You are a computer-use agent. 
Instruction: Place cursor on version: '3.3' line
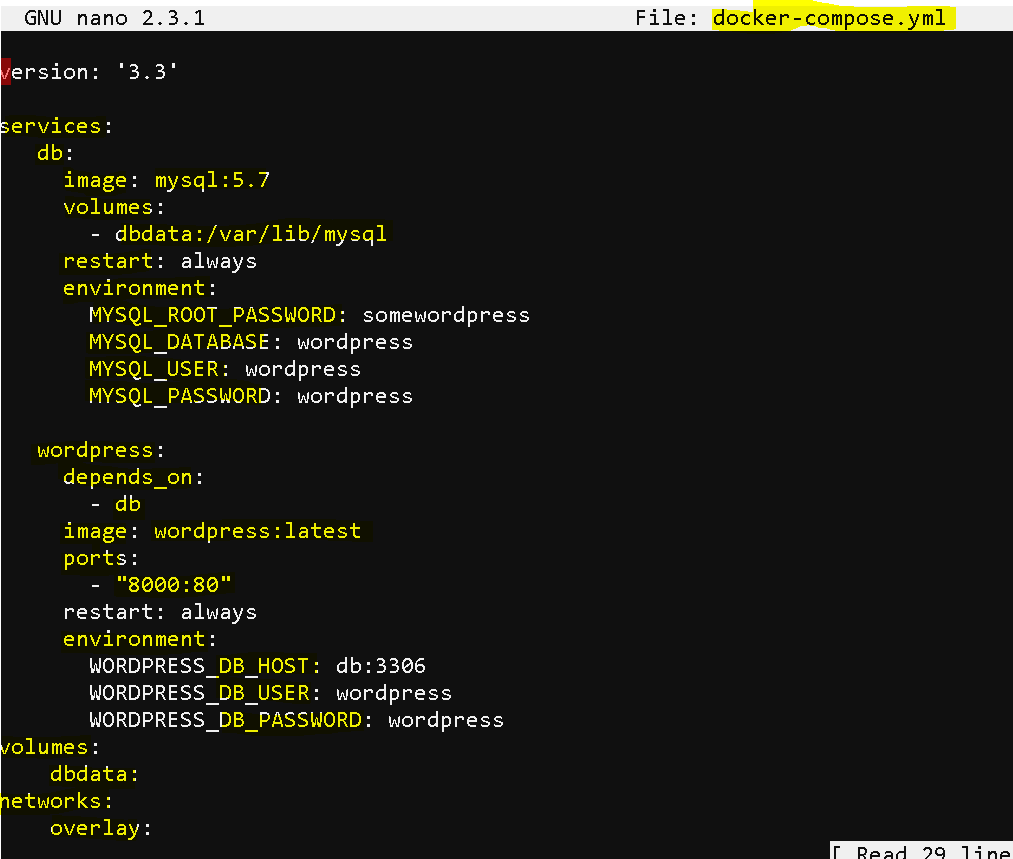pyautogui.click(x=89, y=72)
